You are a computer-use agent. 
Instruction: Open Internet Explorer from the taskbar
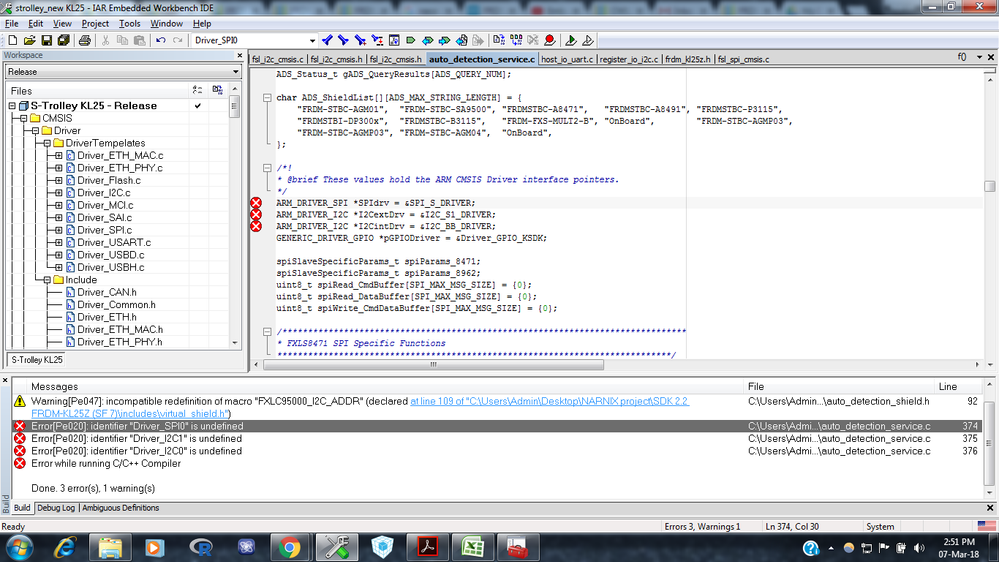[x=64, y=547]
